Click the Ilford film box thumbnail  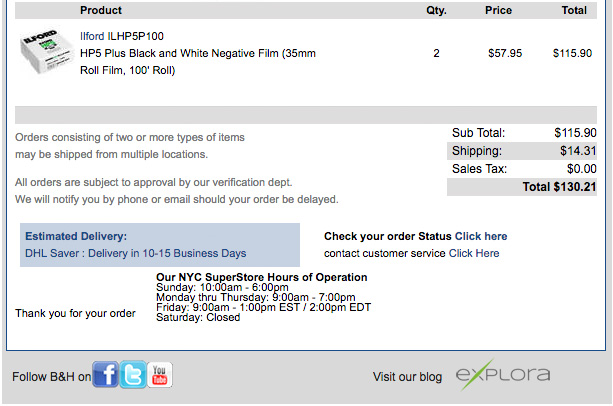(47, 51)
